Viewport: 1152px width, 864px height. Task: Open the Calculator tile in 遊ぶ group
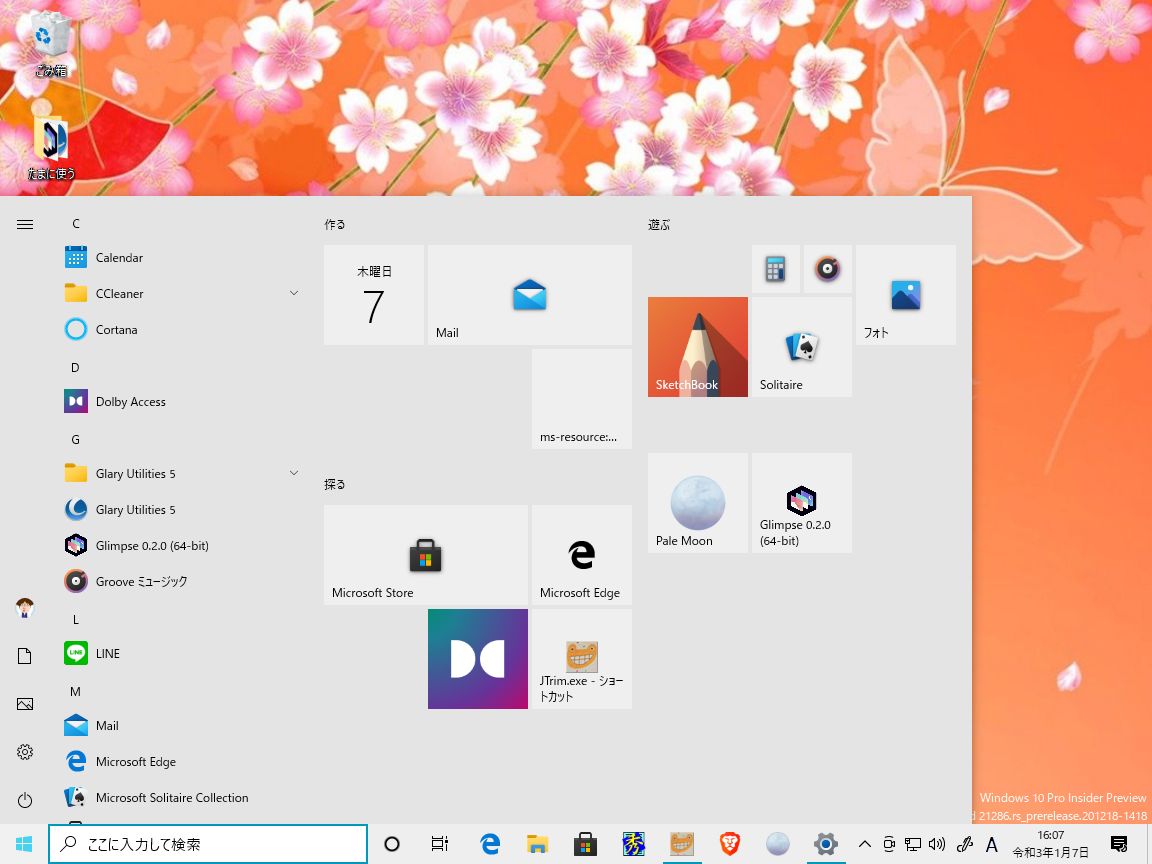[776, 268]
